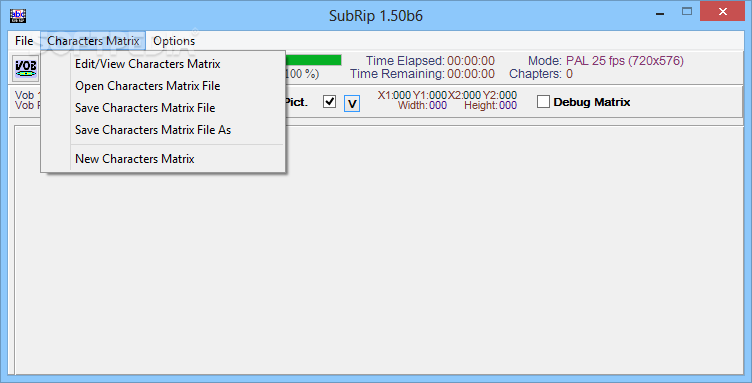Select Edit/View Characters Matrix

(163, 64)
